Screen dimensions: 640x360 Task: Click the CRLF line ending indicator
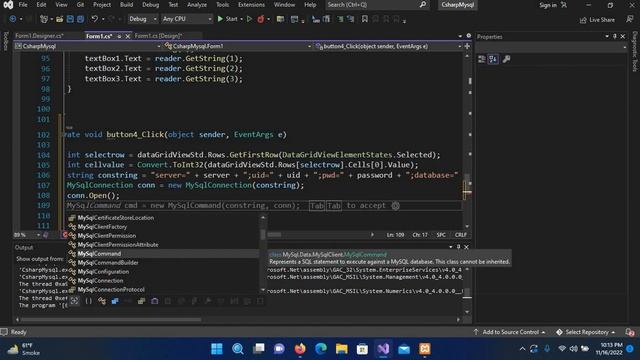(461, 235)
